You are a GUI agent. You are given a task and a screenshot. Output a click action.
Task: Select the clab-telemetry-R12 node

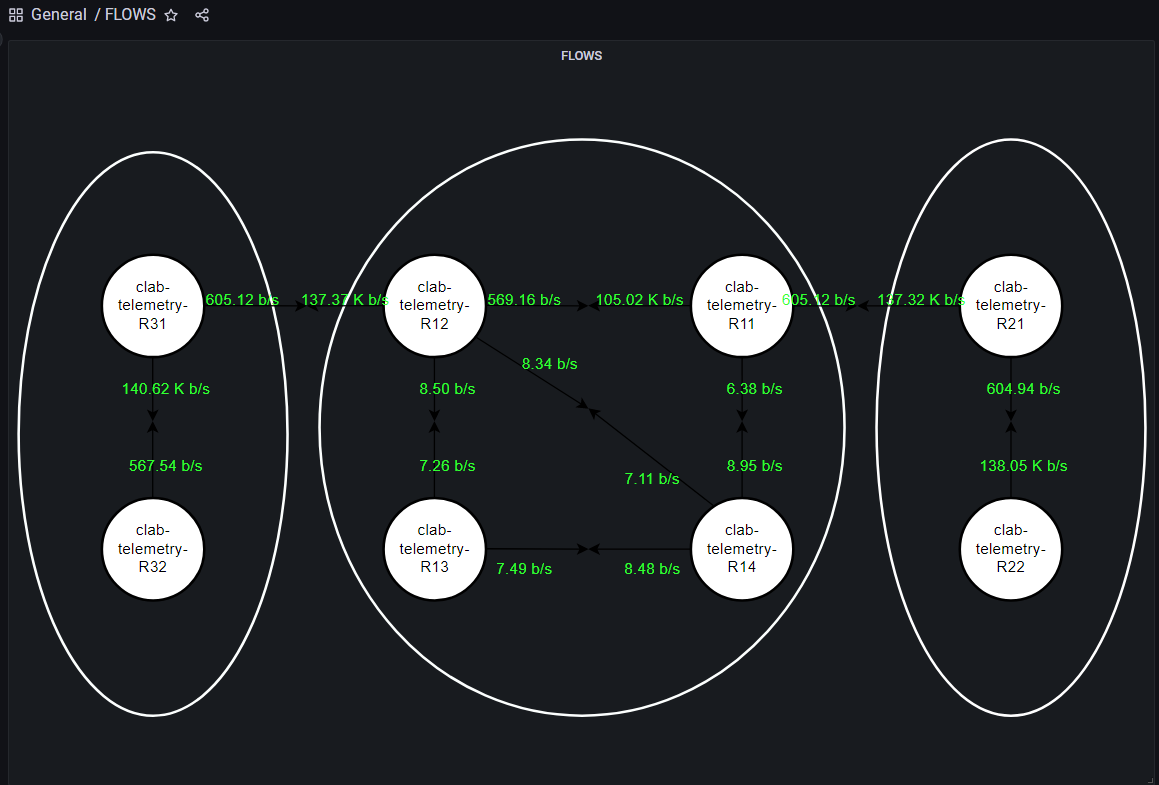[x=434, y=305]
